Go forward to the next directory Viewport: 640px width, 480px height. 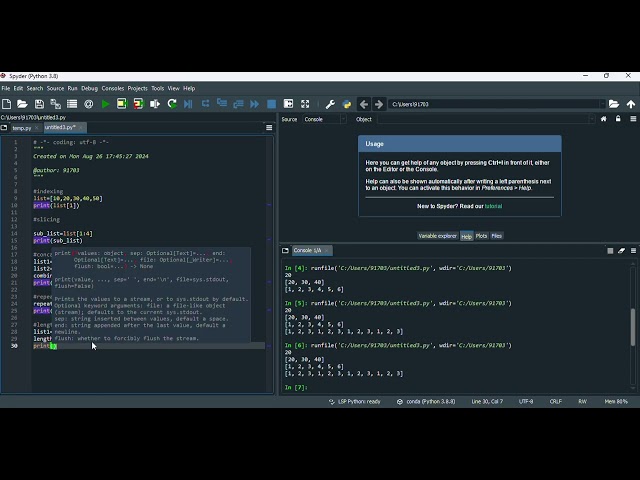pos(379,104)
